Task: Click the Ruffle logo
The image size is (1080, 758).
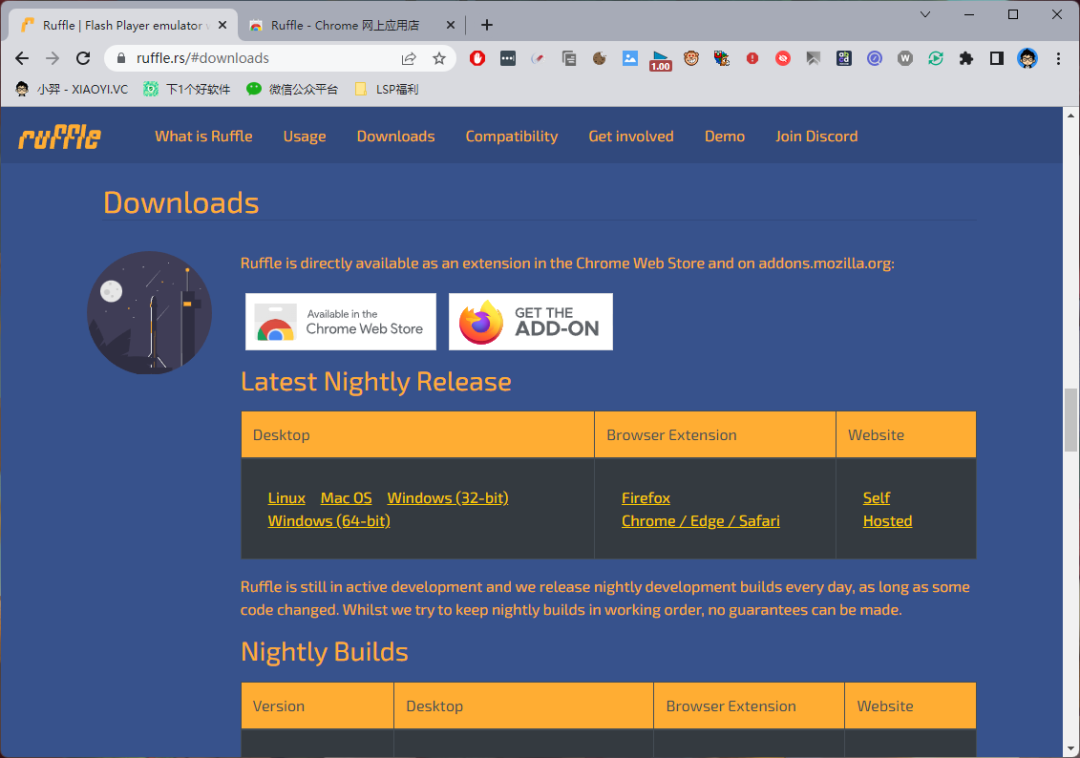Action: [x=60, y=137]
